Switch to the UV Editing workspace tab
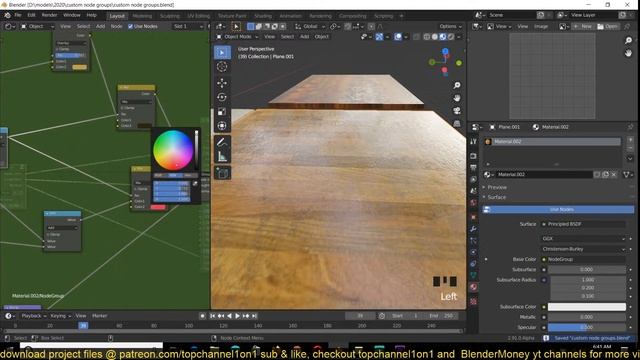This screenshot has height=360, width=640. [x=198, y=16]
